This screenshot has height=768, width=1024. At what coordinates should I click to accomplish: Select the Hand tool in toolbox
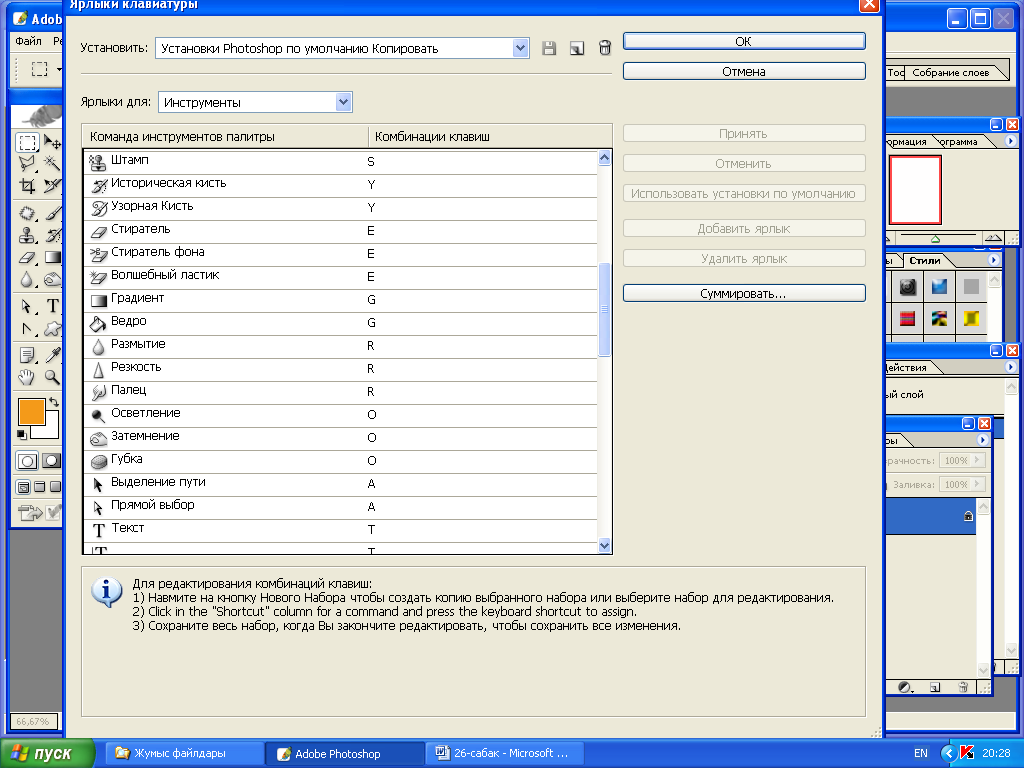pos(27,377)
